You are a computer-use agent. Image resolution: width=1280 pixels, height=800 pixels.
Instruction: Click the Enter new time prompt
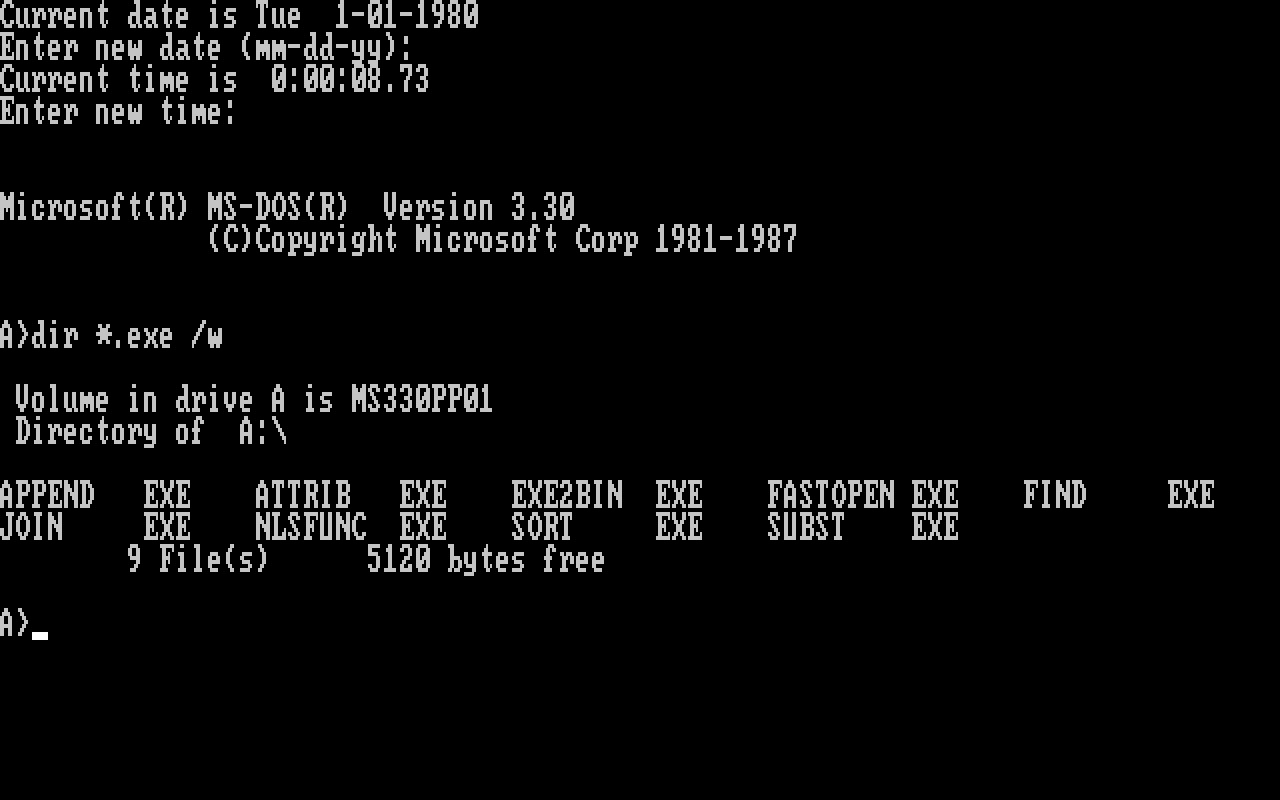point(120,112)
